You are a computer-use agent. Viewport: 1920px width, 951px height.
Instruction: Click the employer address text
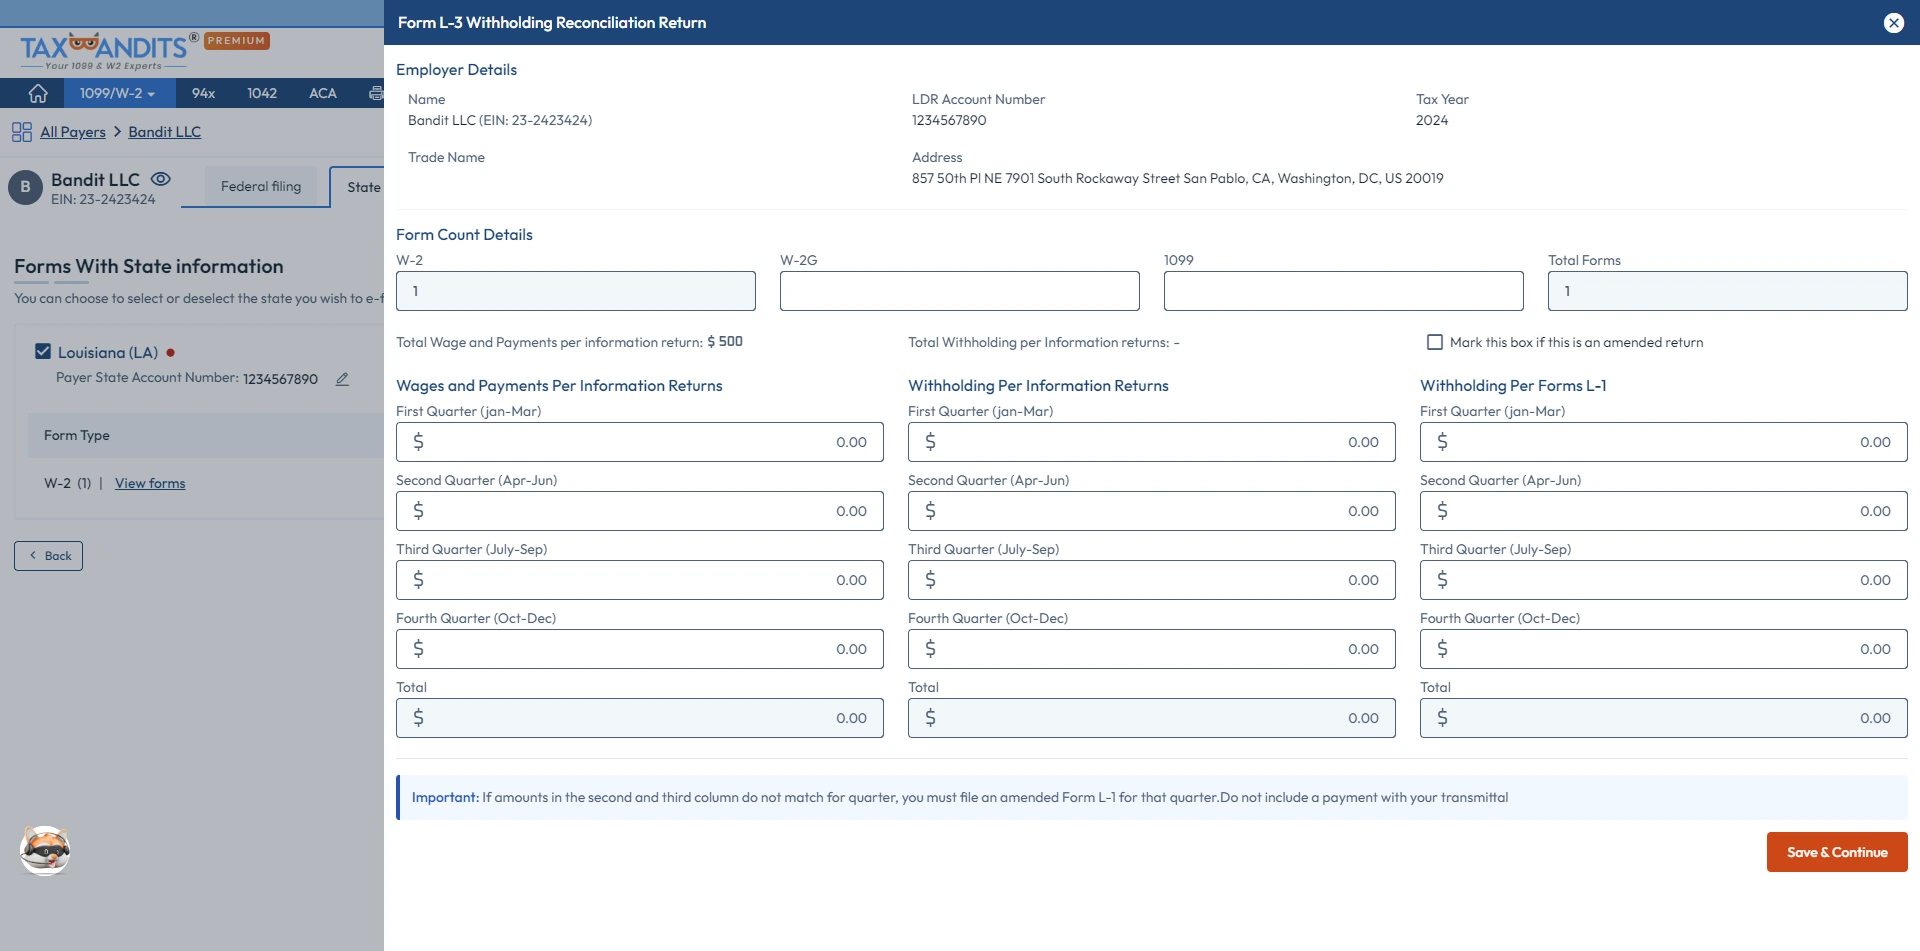[x=1178, y=178]
